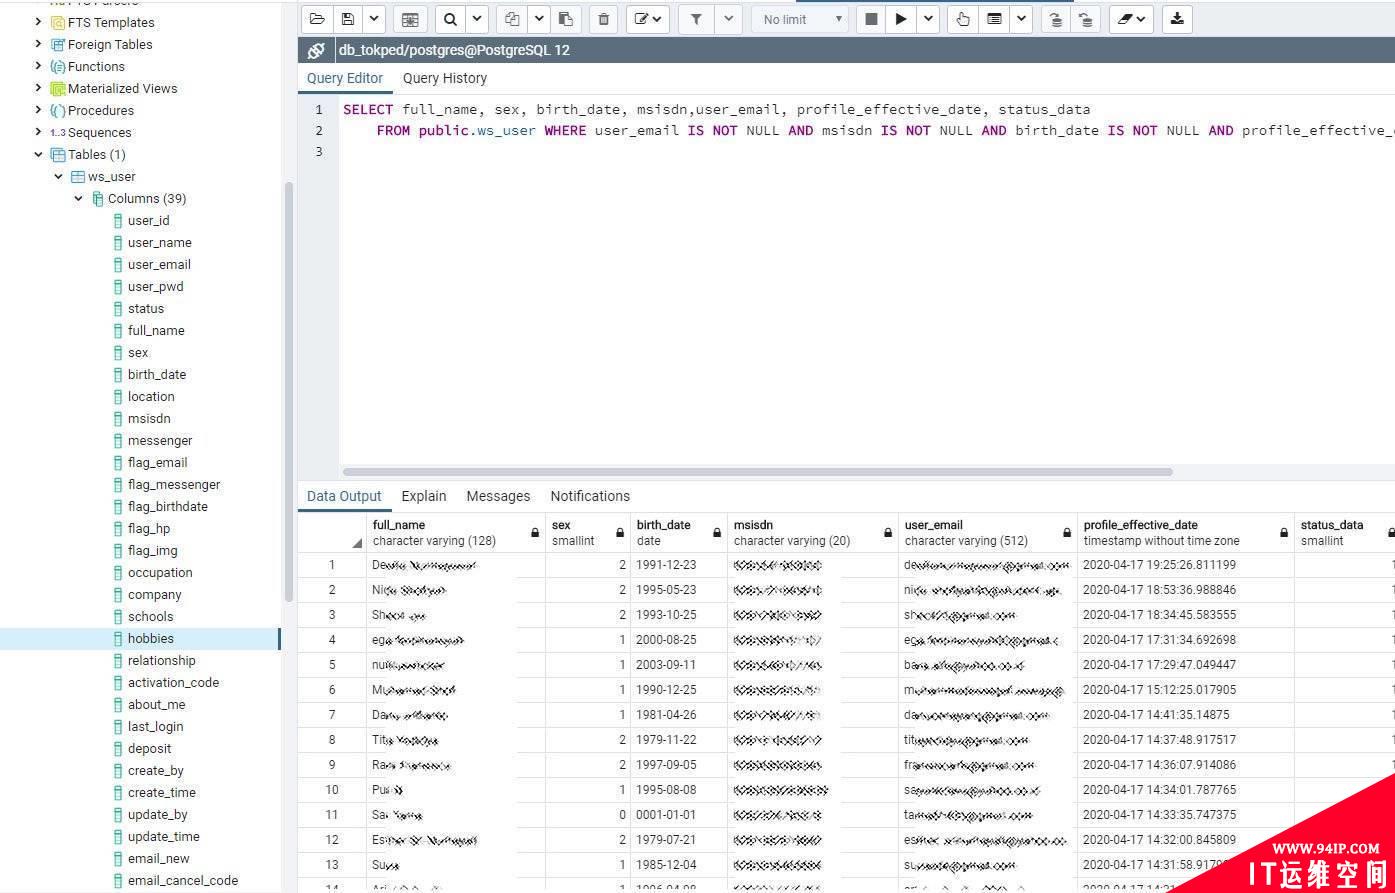Expand the Sequences node arrow

(x=38, y=132)
